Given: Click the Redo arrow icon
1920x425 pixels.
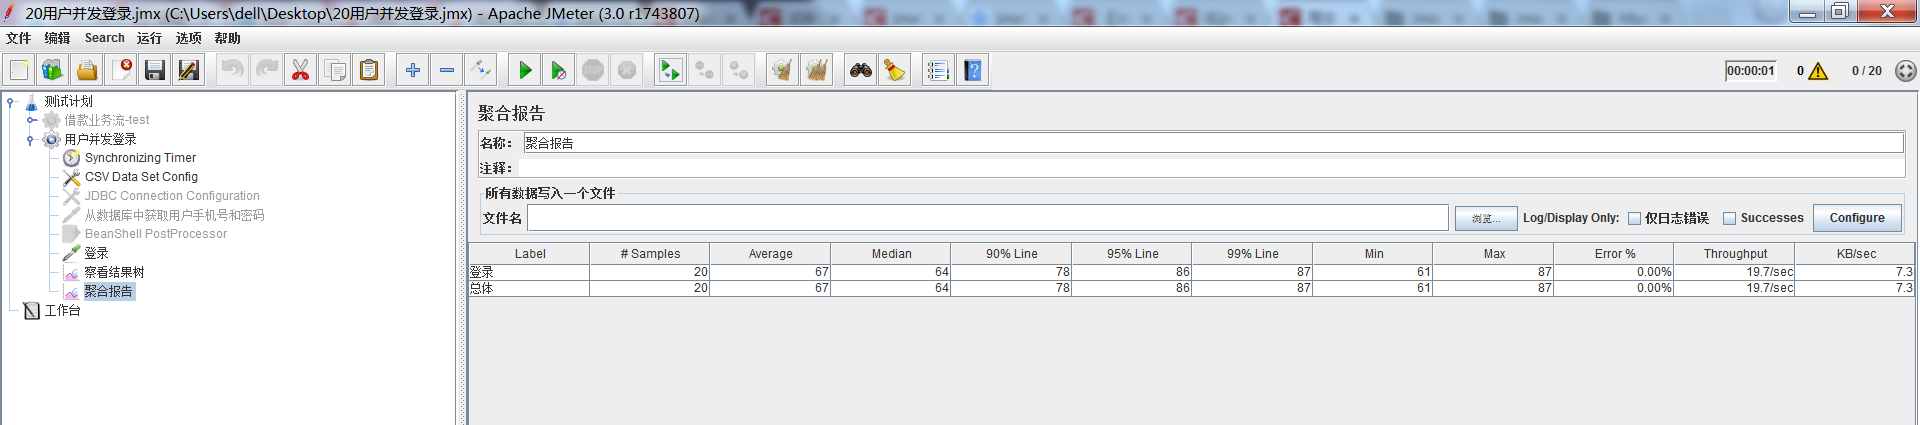Looking at the screenshot, I should pyautogui.click(x=266, y=70).
